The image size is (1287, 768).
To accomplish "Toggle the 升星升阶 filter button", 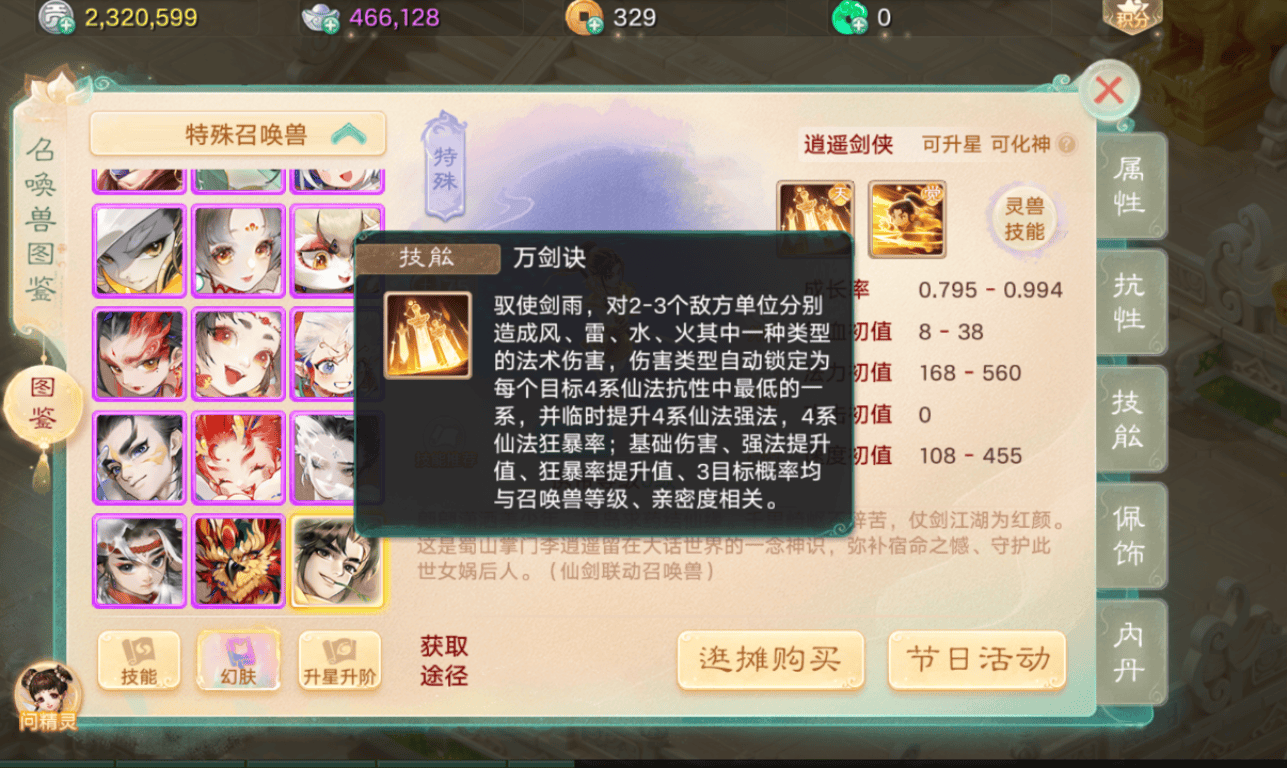I will (x=339, y=660).
